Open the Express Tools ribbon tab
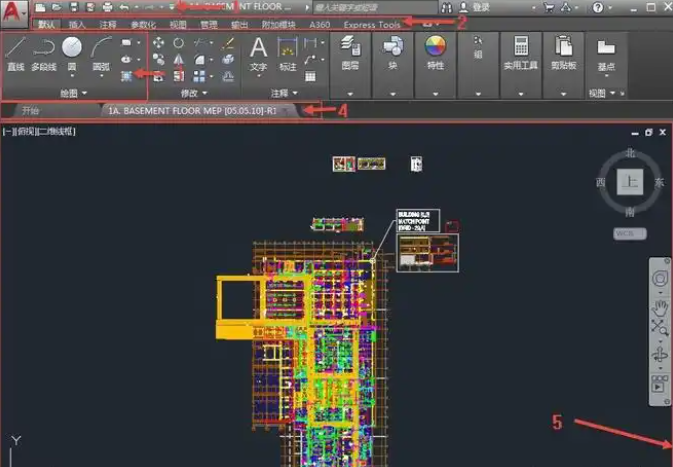The width and height of the screenshot is (673, 467). pyautogui.click(x=371, y=24)
